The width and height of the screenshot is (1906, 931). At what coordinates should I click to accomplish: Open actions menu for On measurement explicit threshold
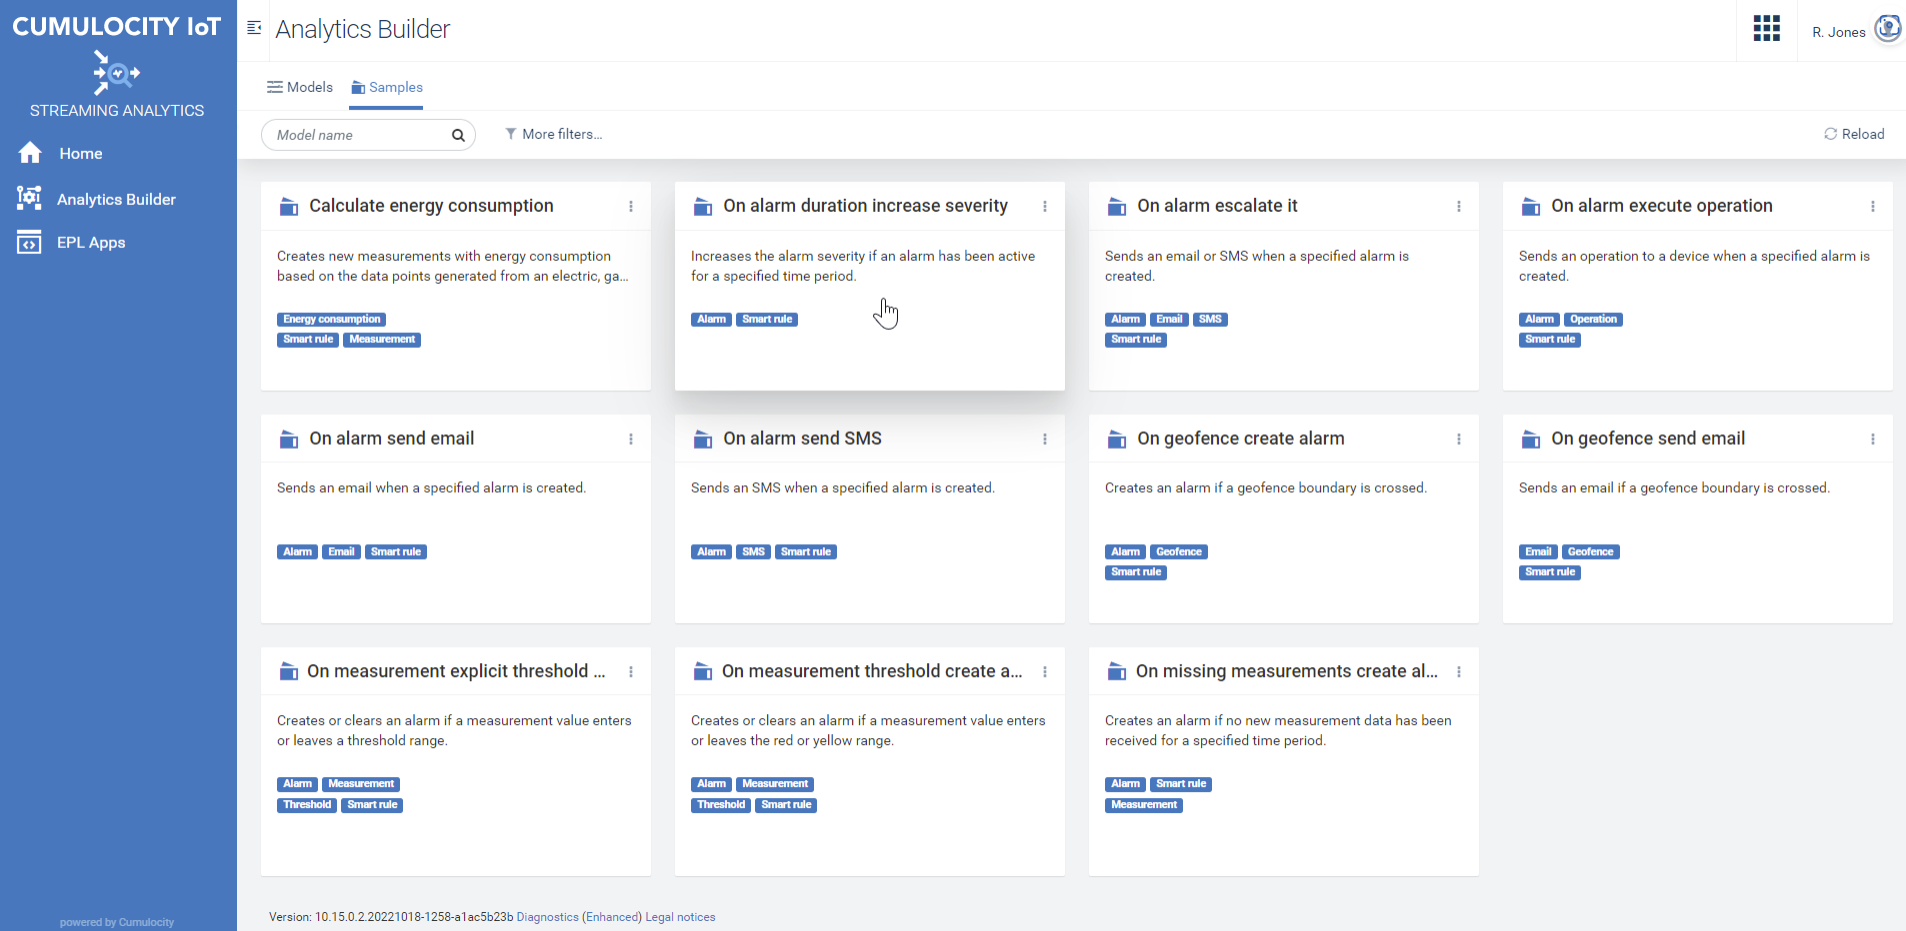[x=631, y=672]
